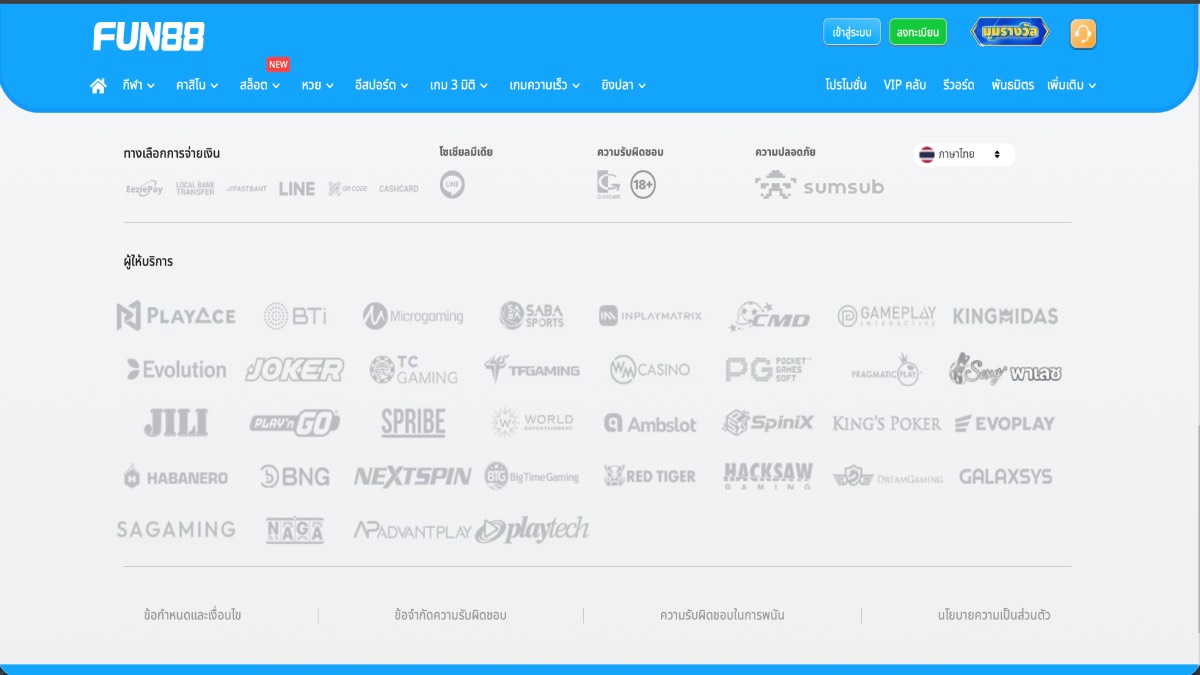Click the green ลงทะเบียน register button
The height and width of the screenshot is (675, 1200).
[918, 33]
